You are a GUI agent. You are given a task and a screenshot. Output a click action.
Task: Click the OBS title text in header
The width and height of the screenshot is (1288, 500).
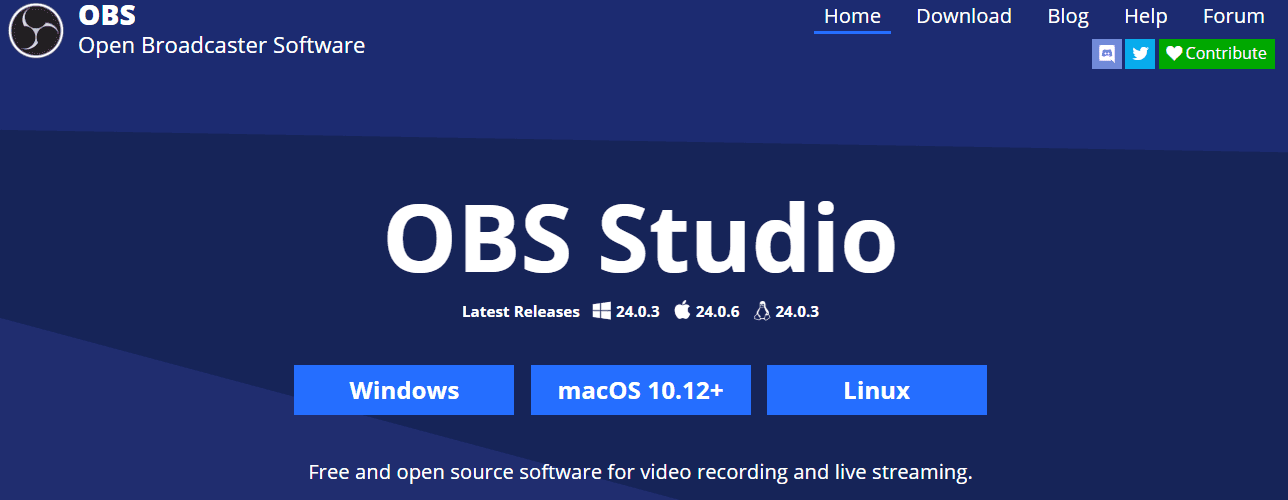click(107, 16)
